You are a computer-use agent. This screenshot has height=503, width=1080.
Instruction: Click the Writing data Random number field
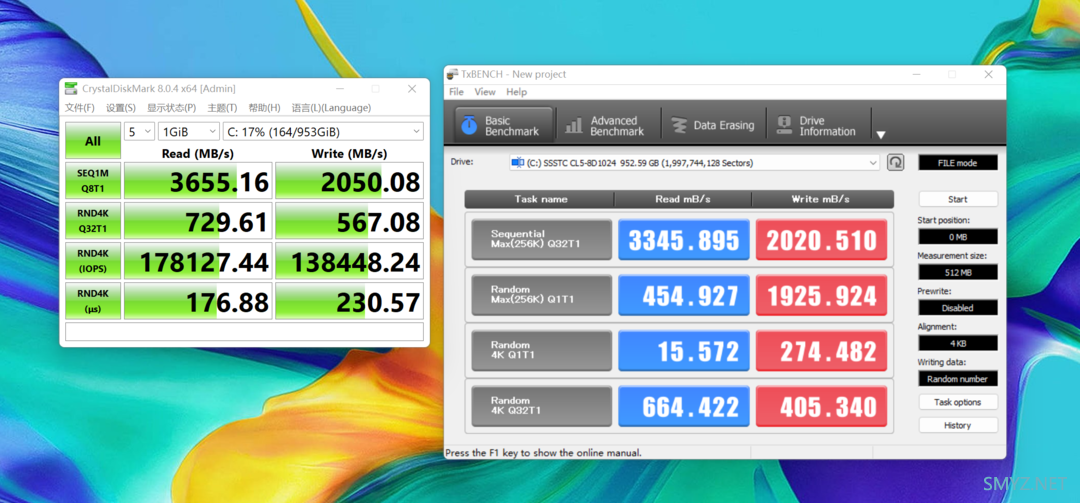pyautogui.click(x=958, y=378)
